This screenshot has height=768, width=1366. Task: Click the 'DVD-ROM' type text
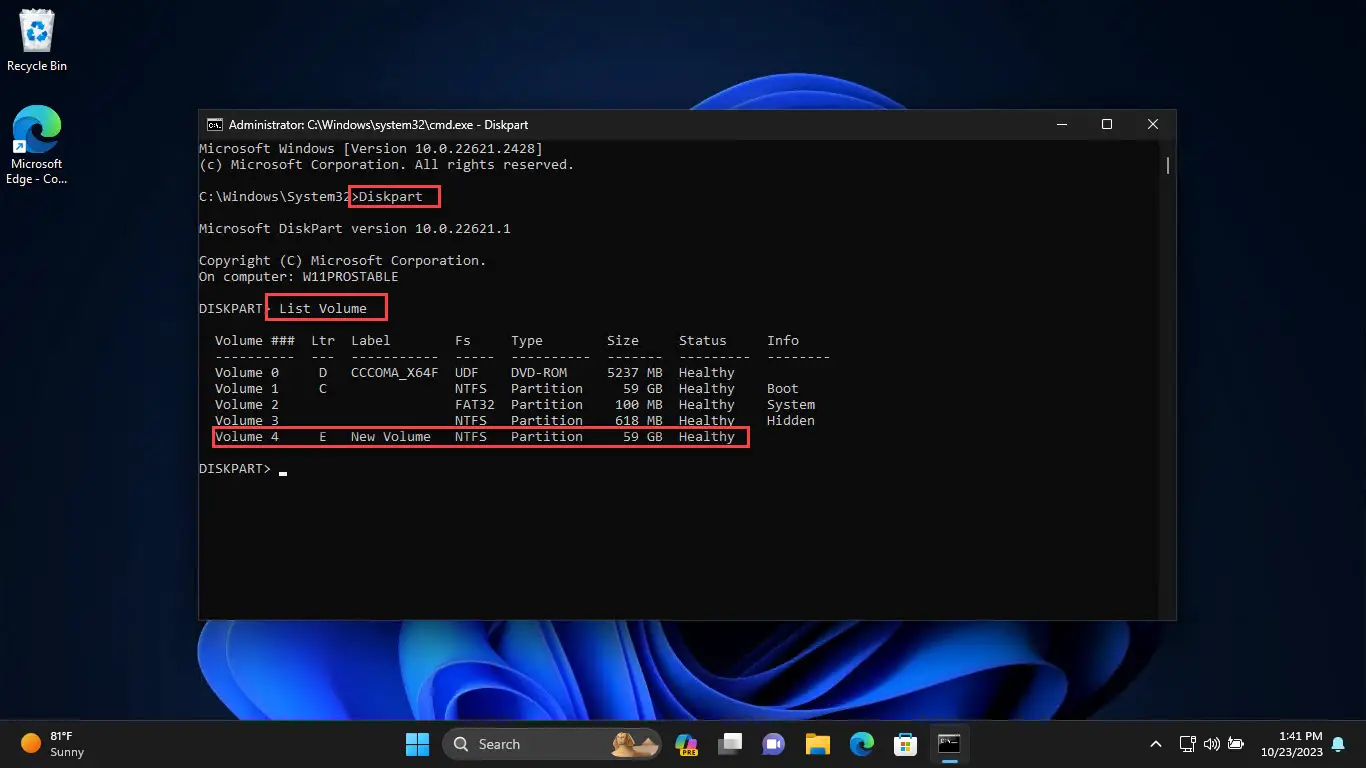pos(539,373)
